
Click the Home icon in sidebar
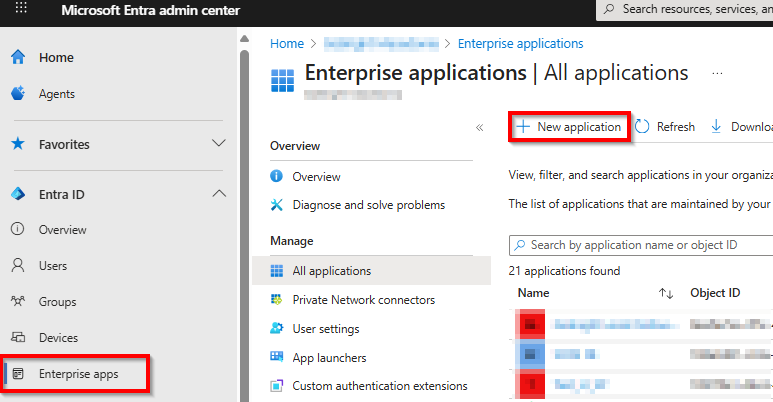coord(17,57)
